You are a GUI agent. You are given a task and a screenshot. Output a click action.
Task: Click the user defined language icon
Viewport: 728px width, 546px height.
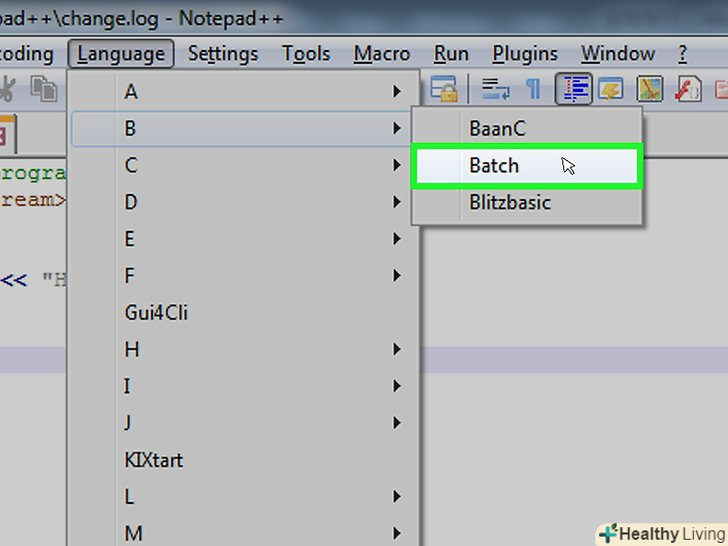[611, 88]
